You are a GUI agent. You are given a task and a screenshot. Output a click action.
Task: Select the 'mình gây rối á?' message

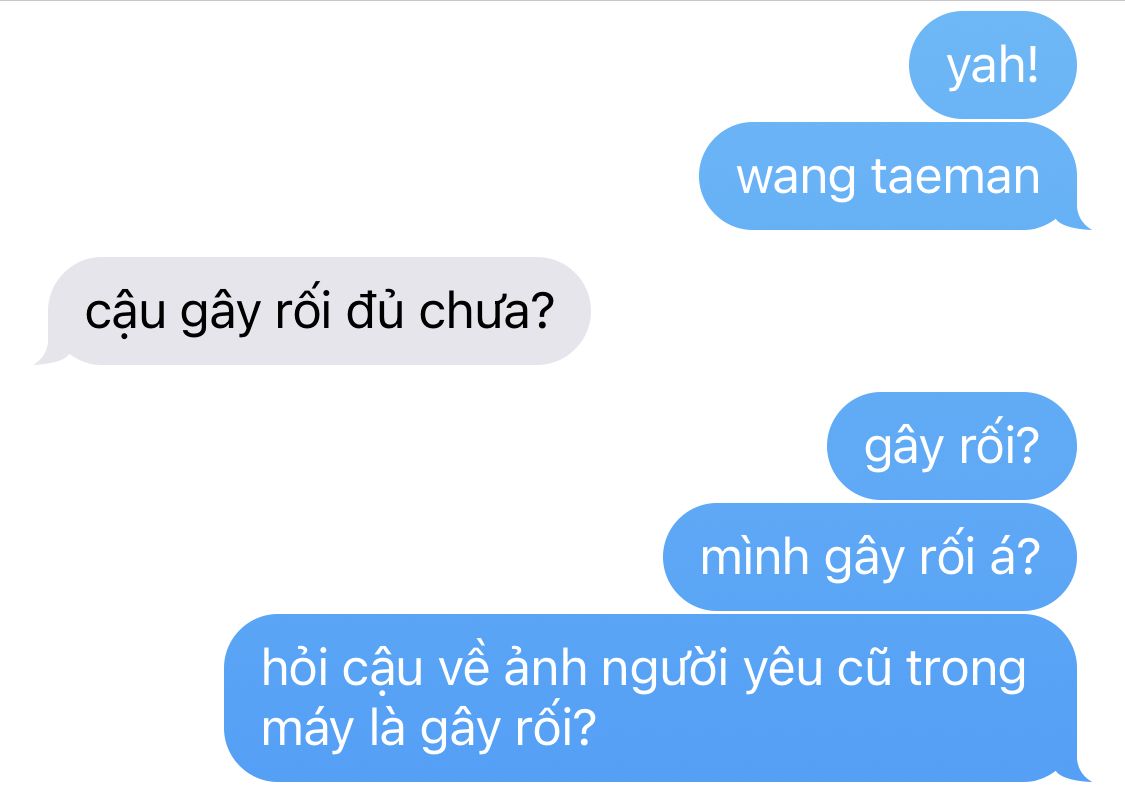pyautogui.click(x=870, y=557)
